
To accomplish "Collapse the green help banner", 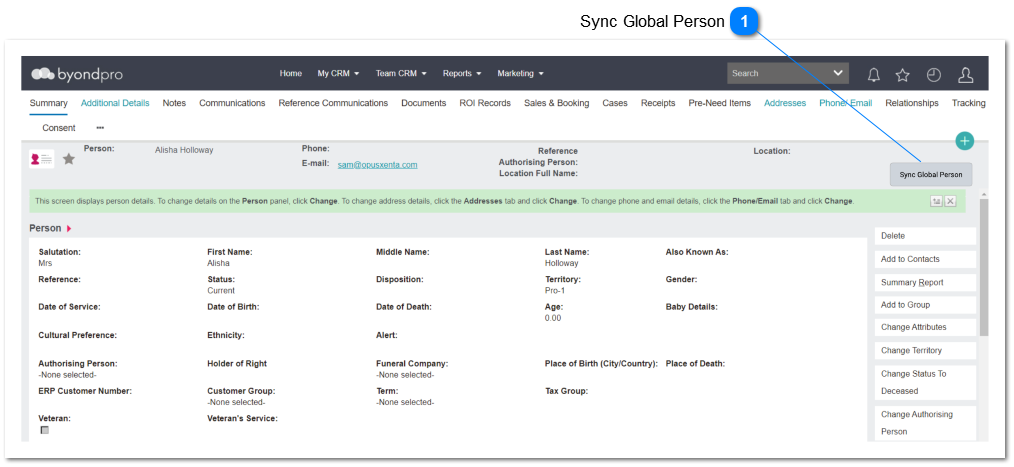I will coord(936,201).
